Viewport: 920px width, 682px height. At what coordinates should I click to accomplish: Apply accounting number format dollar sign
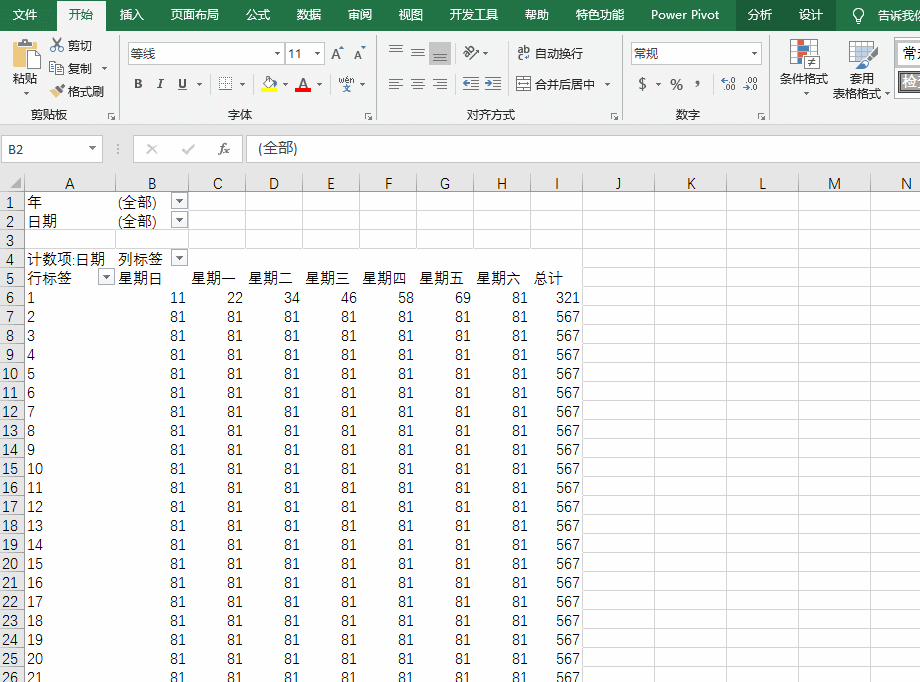[x=642, y=84]
